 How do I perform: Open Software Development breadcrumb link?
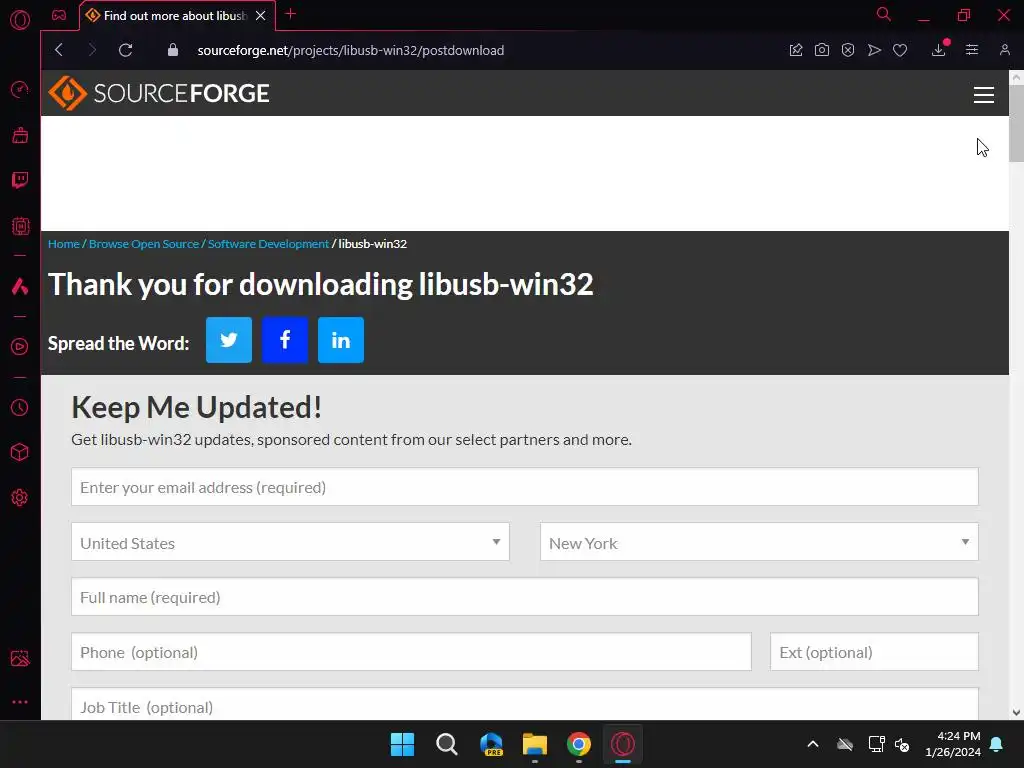pyautogui.click(x=268, y=244)
